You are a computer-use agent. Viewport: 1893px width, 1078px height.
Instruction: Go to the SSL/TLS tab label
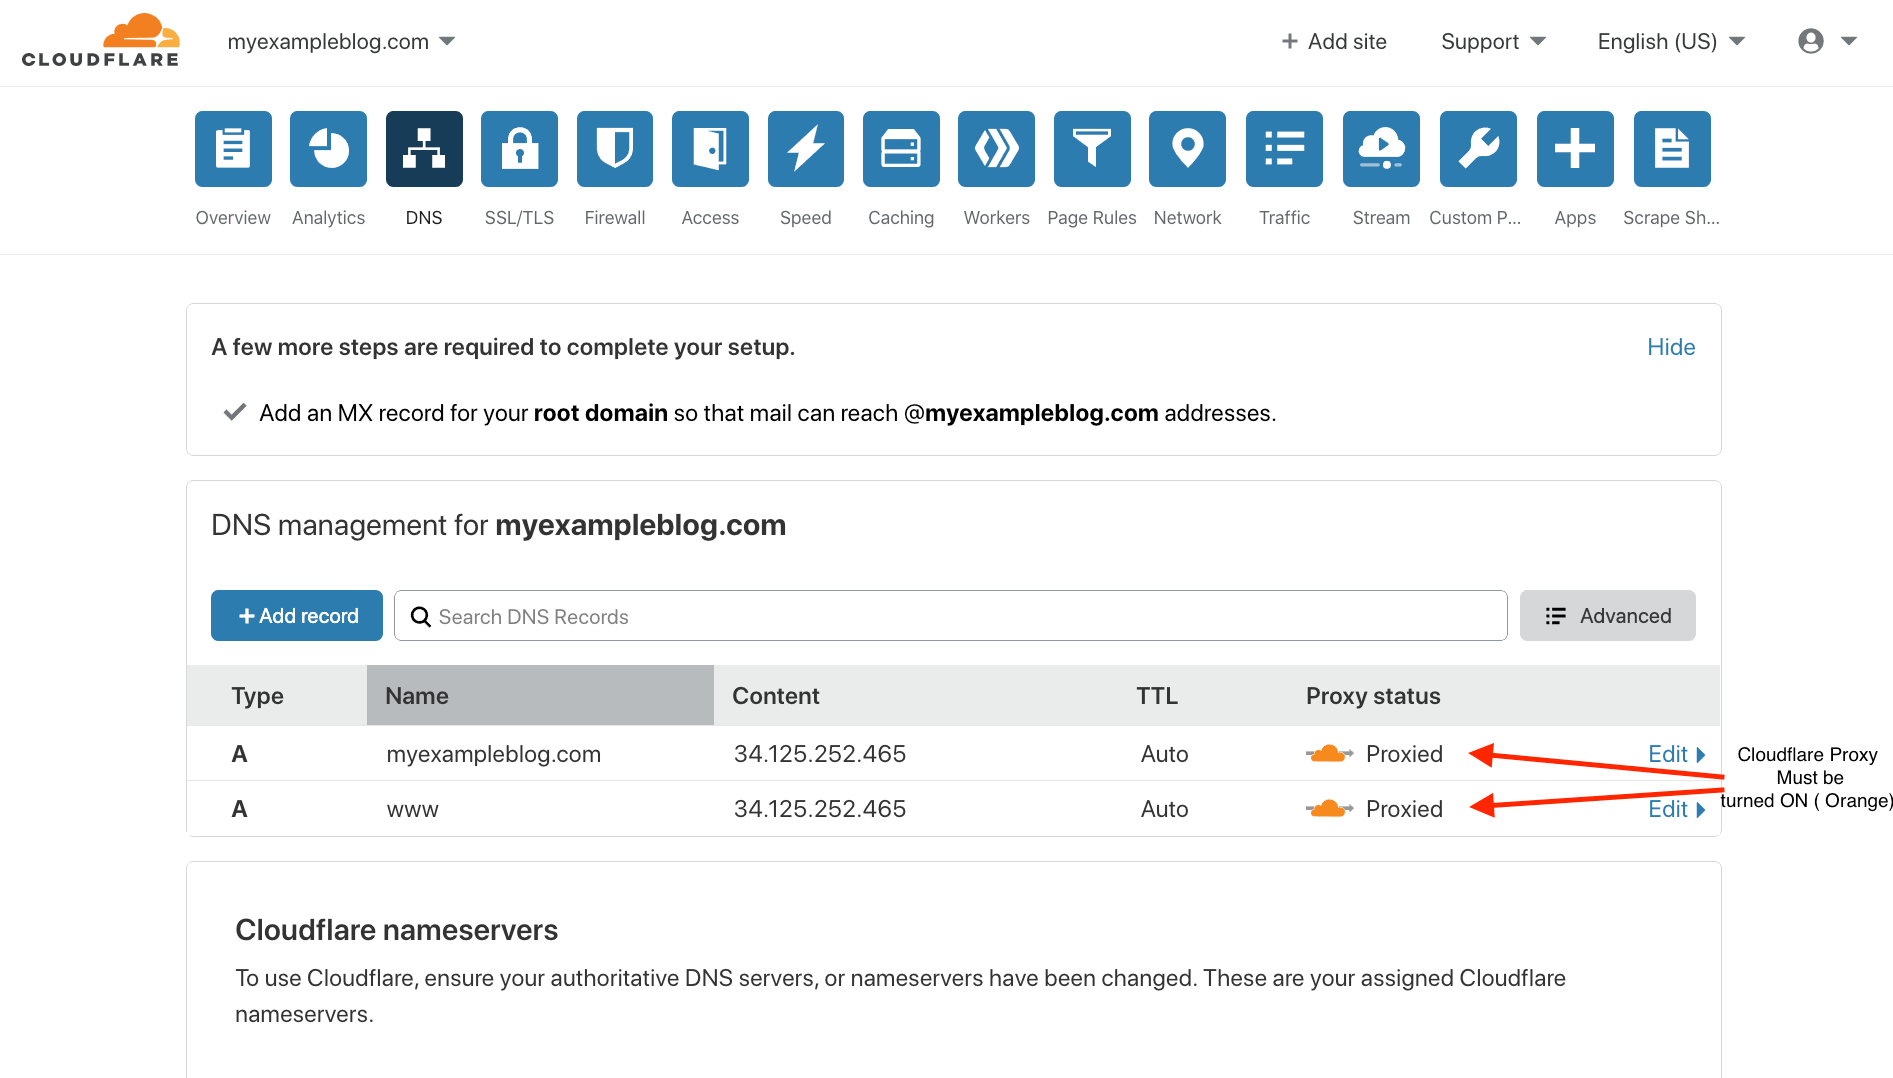[519, 218]
